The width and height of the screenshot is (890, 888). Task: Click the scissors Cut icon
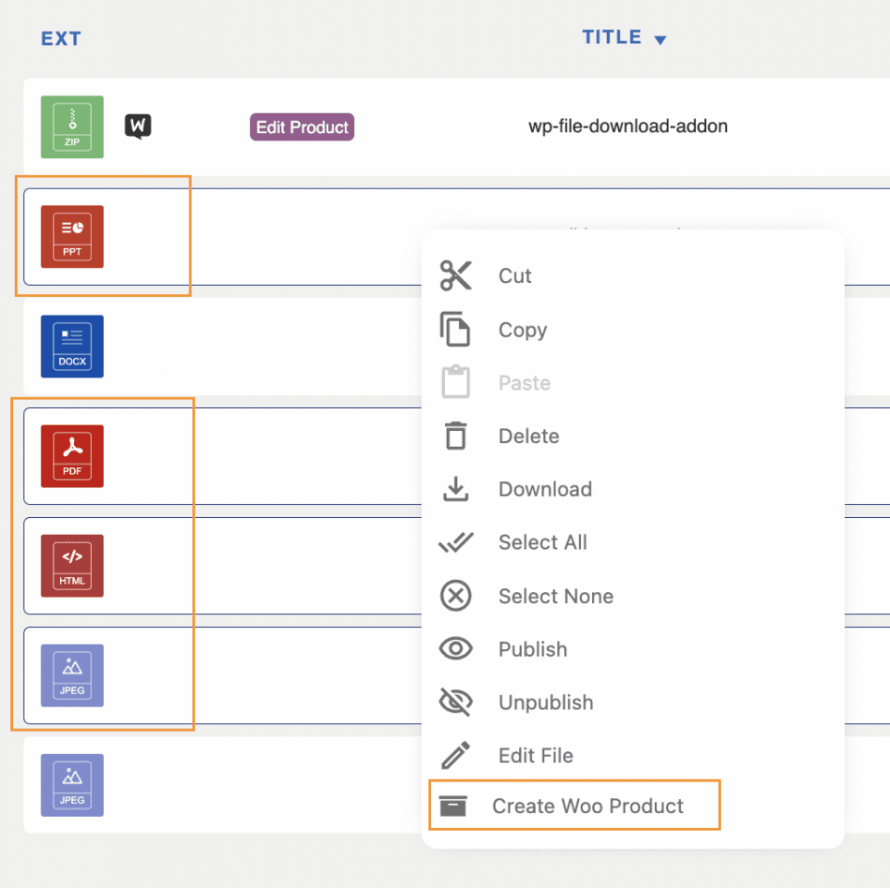(456, 276)
